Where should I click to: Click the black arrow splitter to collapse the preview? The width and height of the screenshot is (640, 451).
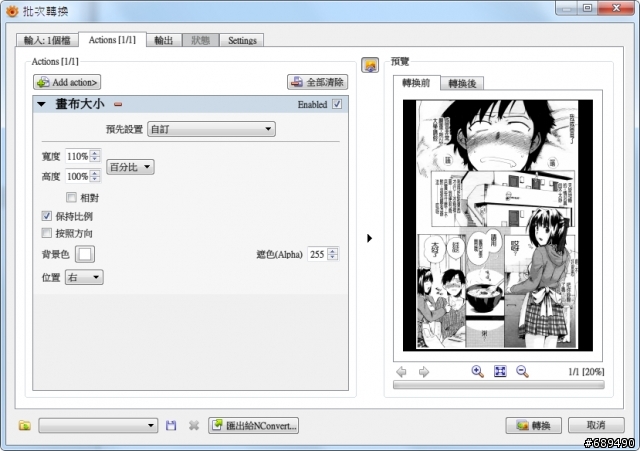point(369,238)
